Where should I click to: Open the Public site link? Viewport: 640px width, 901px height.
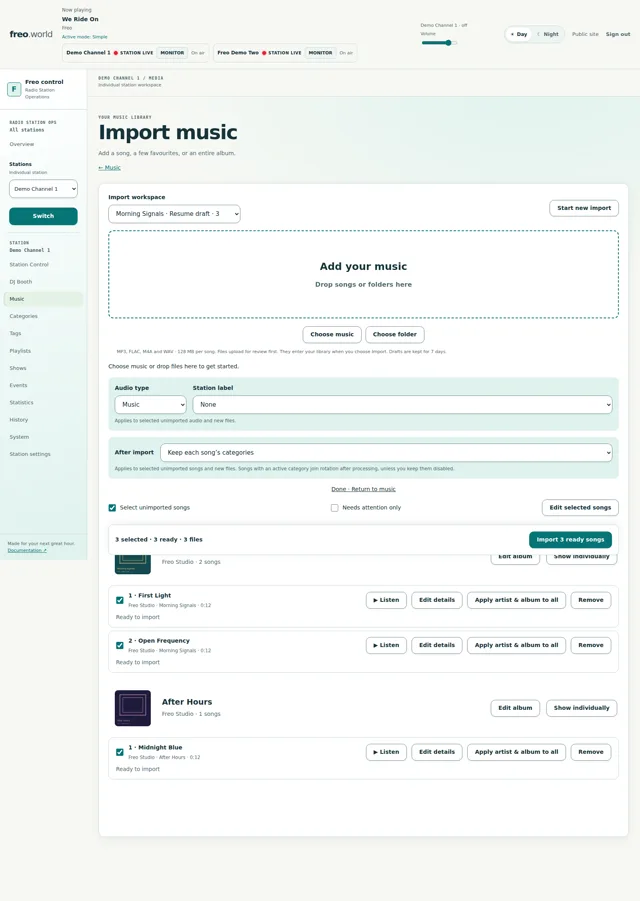click(585, 34)
